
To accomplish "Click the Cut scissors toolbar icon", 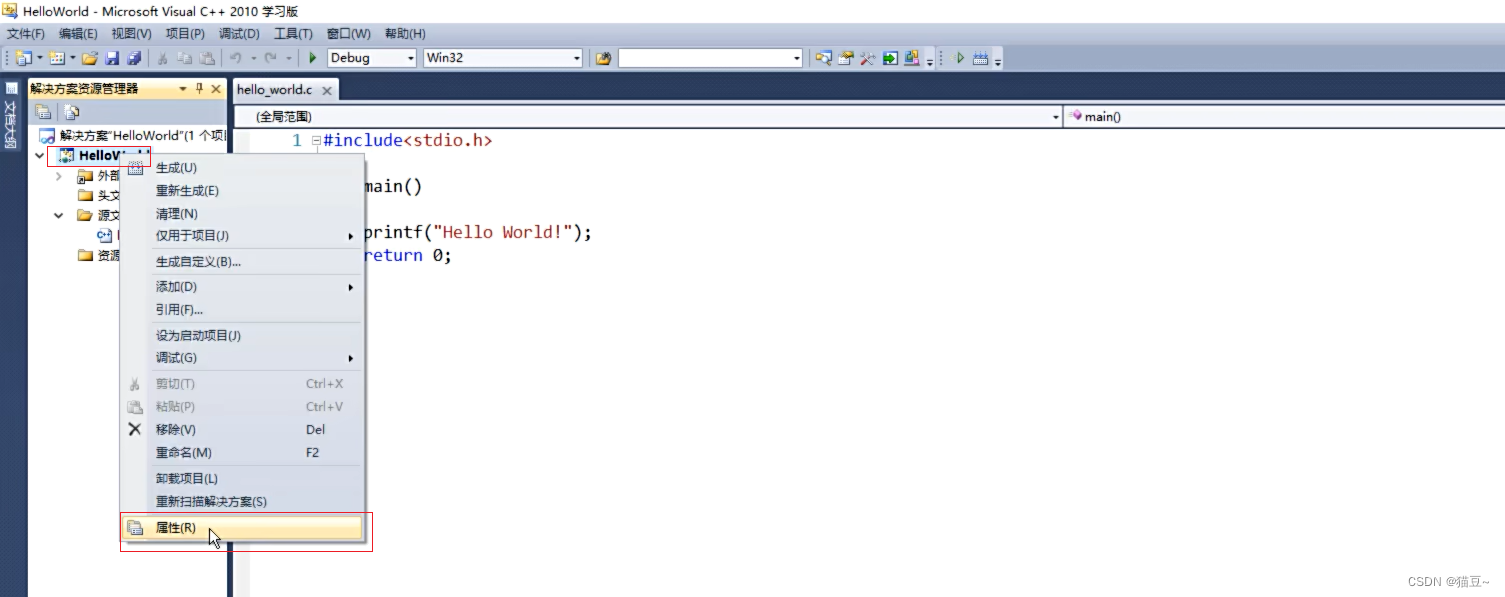I will (162, 58).
